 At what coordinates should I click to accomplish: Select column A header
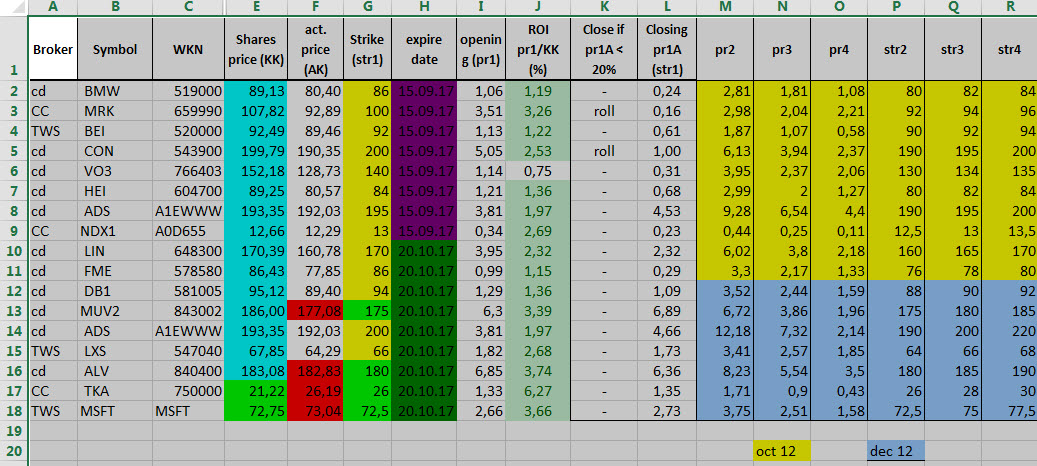53,7
